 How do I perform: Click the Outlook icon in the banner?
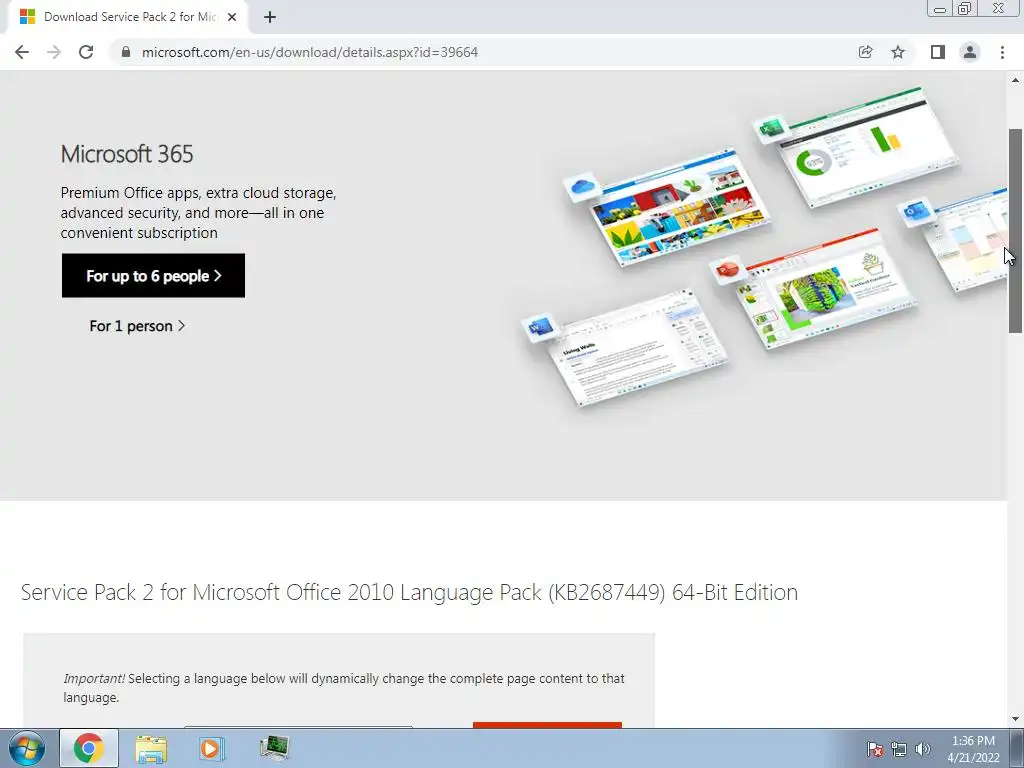[x=916, y=212]
